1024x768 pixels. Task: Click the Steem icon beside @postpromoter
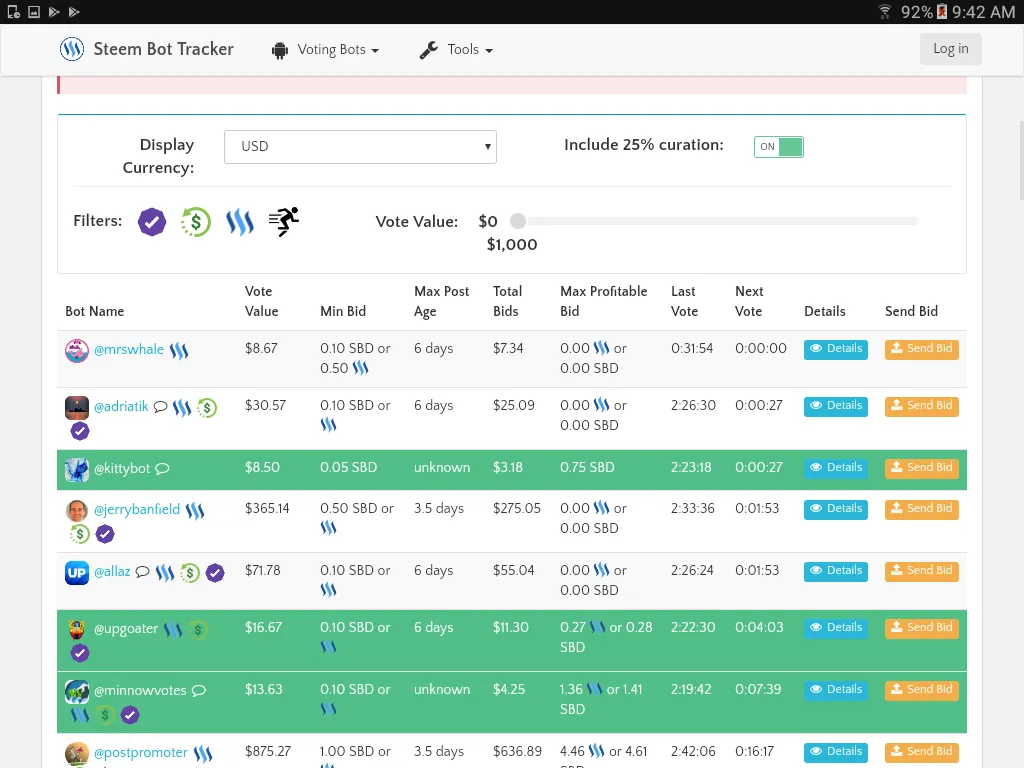pos(203,754)
